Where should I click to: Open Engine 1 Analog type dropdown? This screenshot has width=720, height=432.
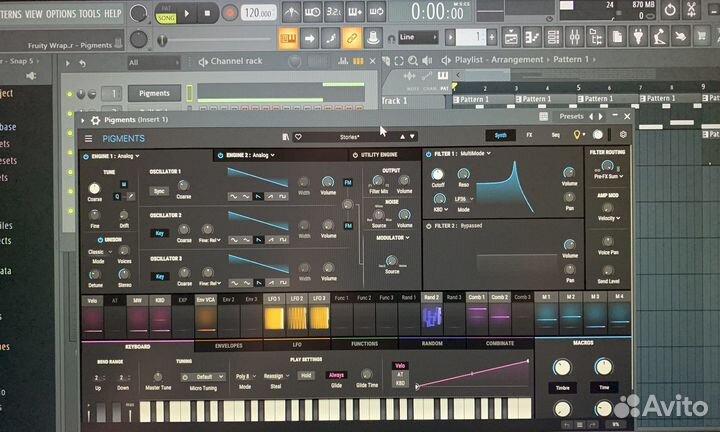123,156
